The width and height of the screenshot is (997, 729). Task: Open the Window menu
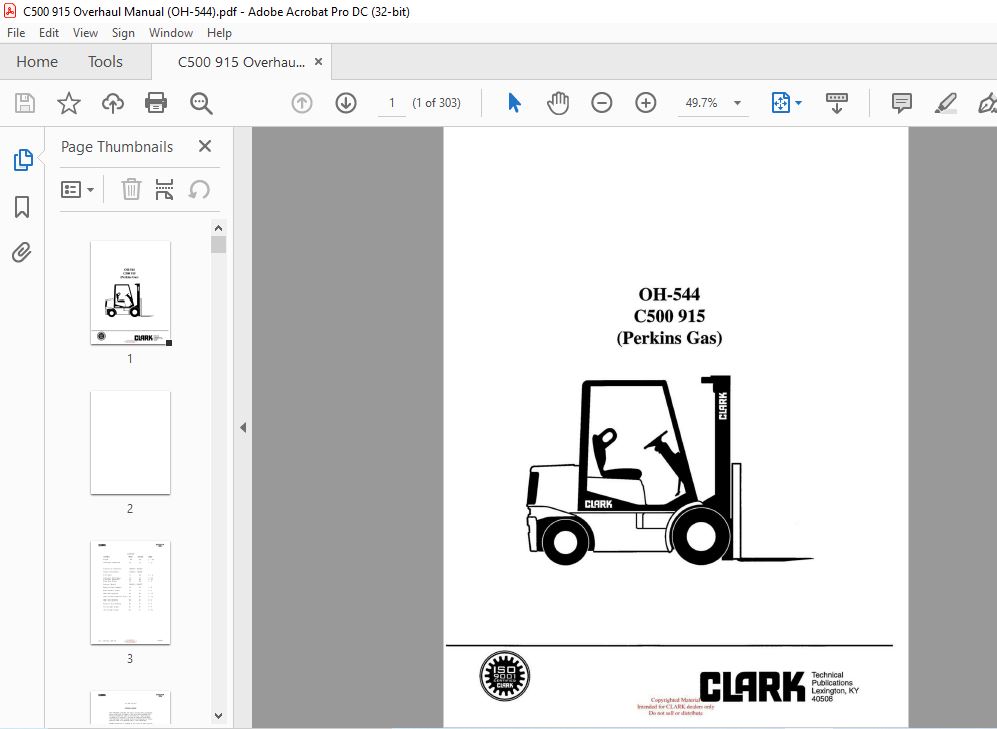pyautogui.click(x=171, y=33)
